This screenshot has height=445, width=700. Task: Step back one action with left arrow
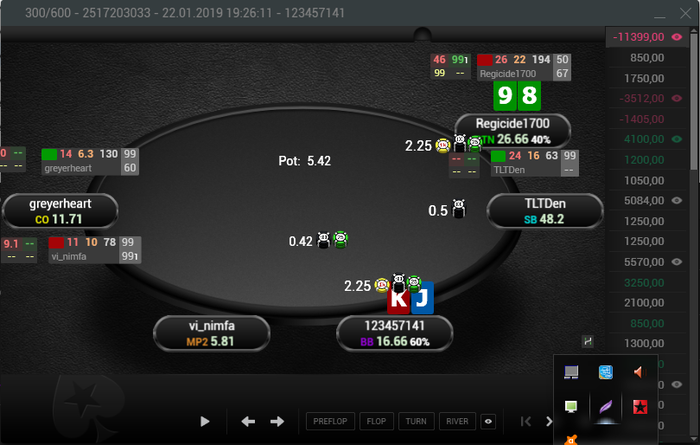pos(248,421)
